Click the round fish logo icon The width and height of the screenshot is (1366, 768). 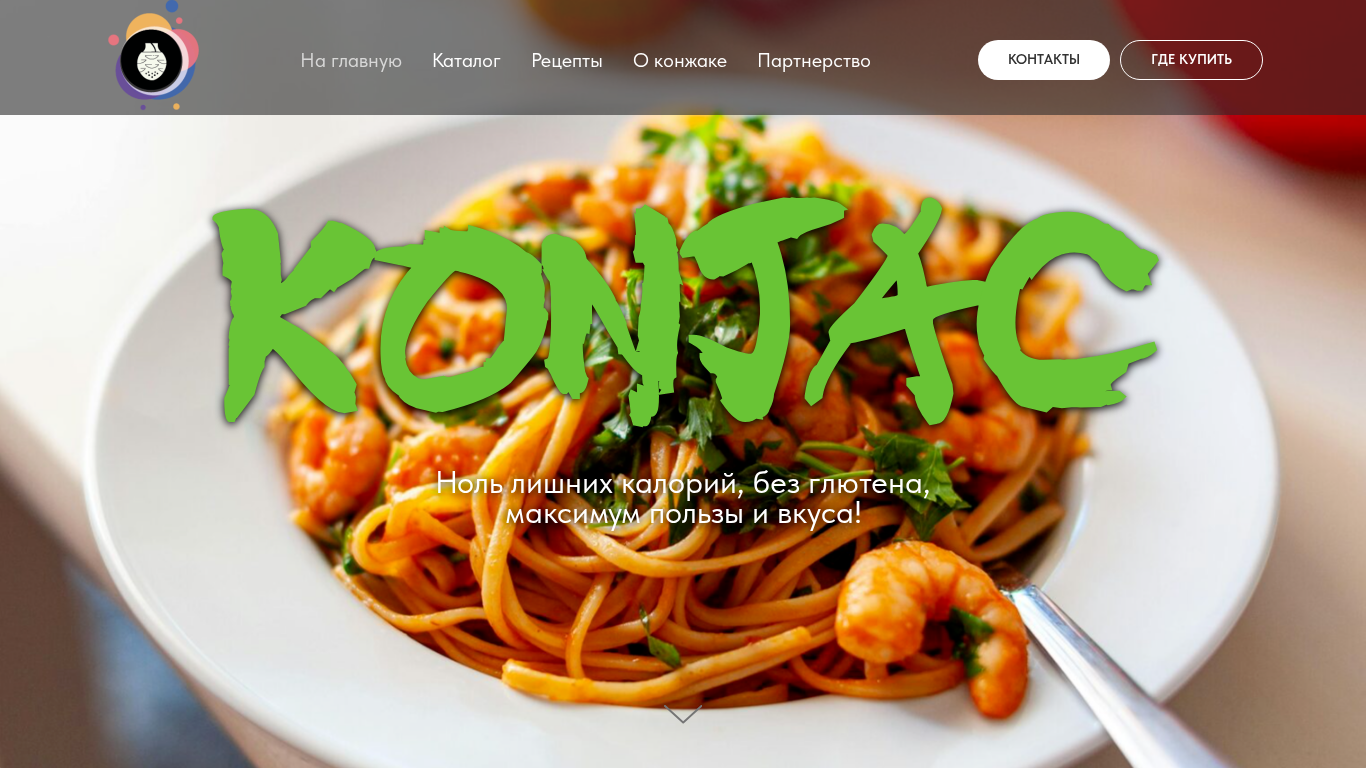(x=152, y=60)
